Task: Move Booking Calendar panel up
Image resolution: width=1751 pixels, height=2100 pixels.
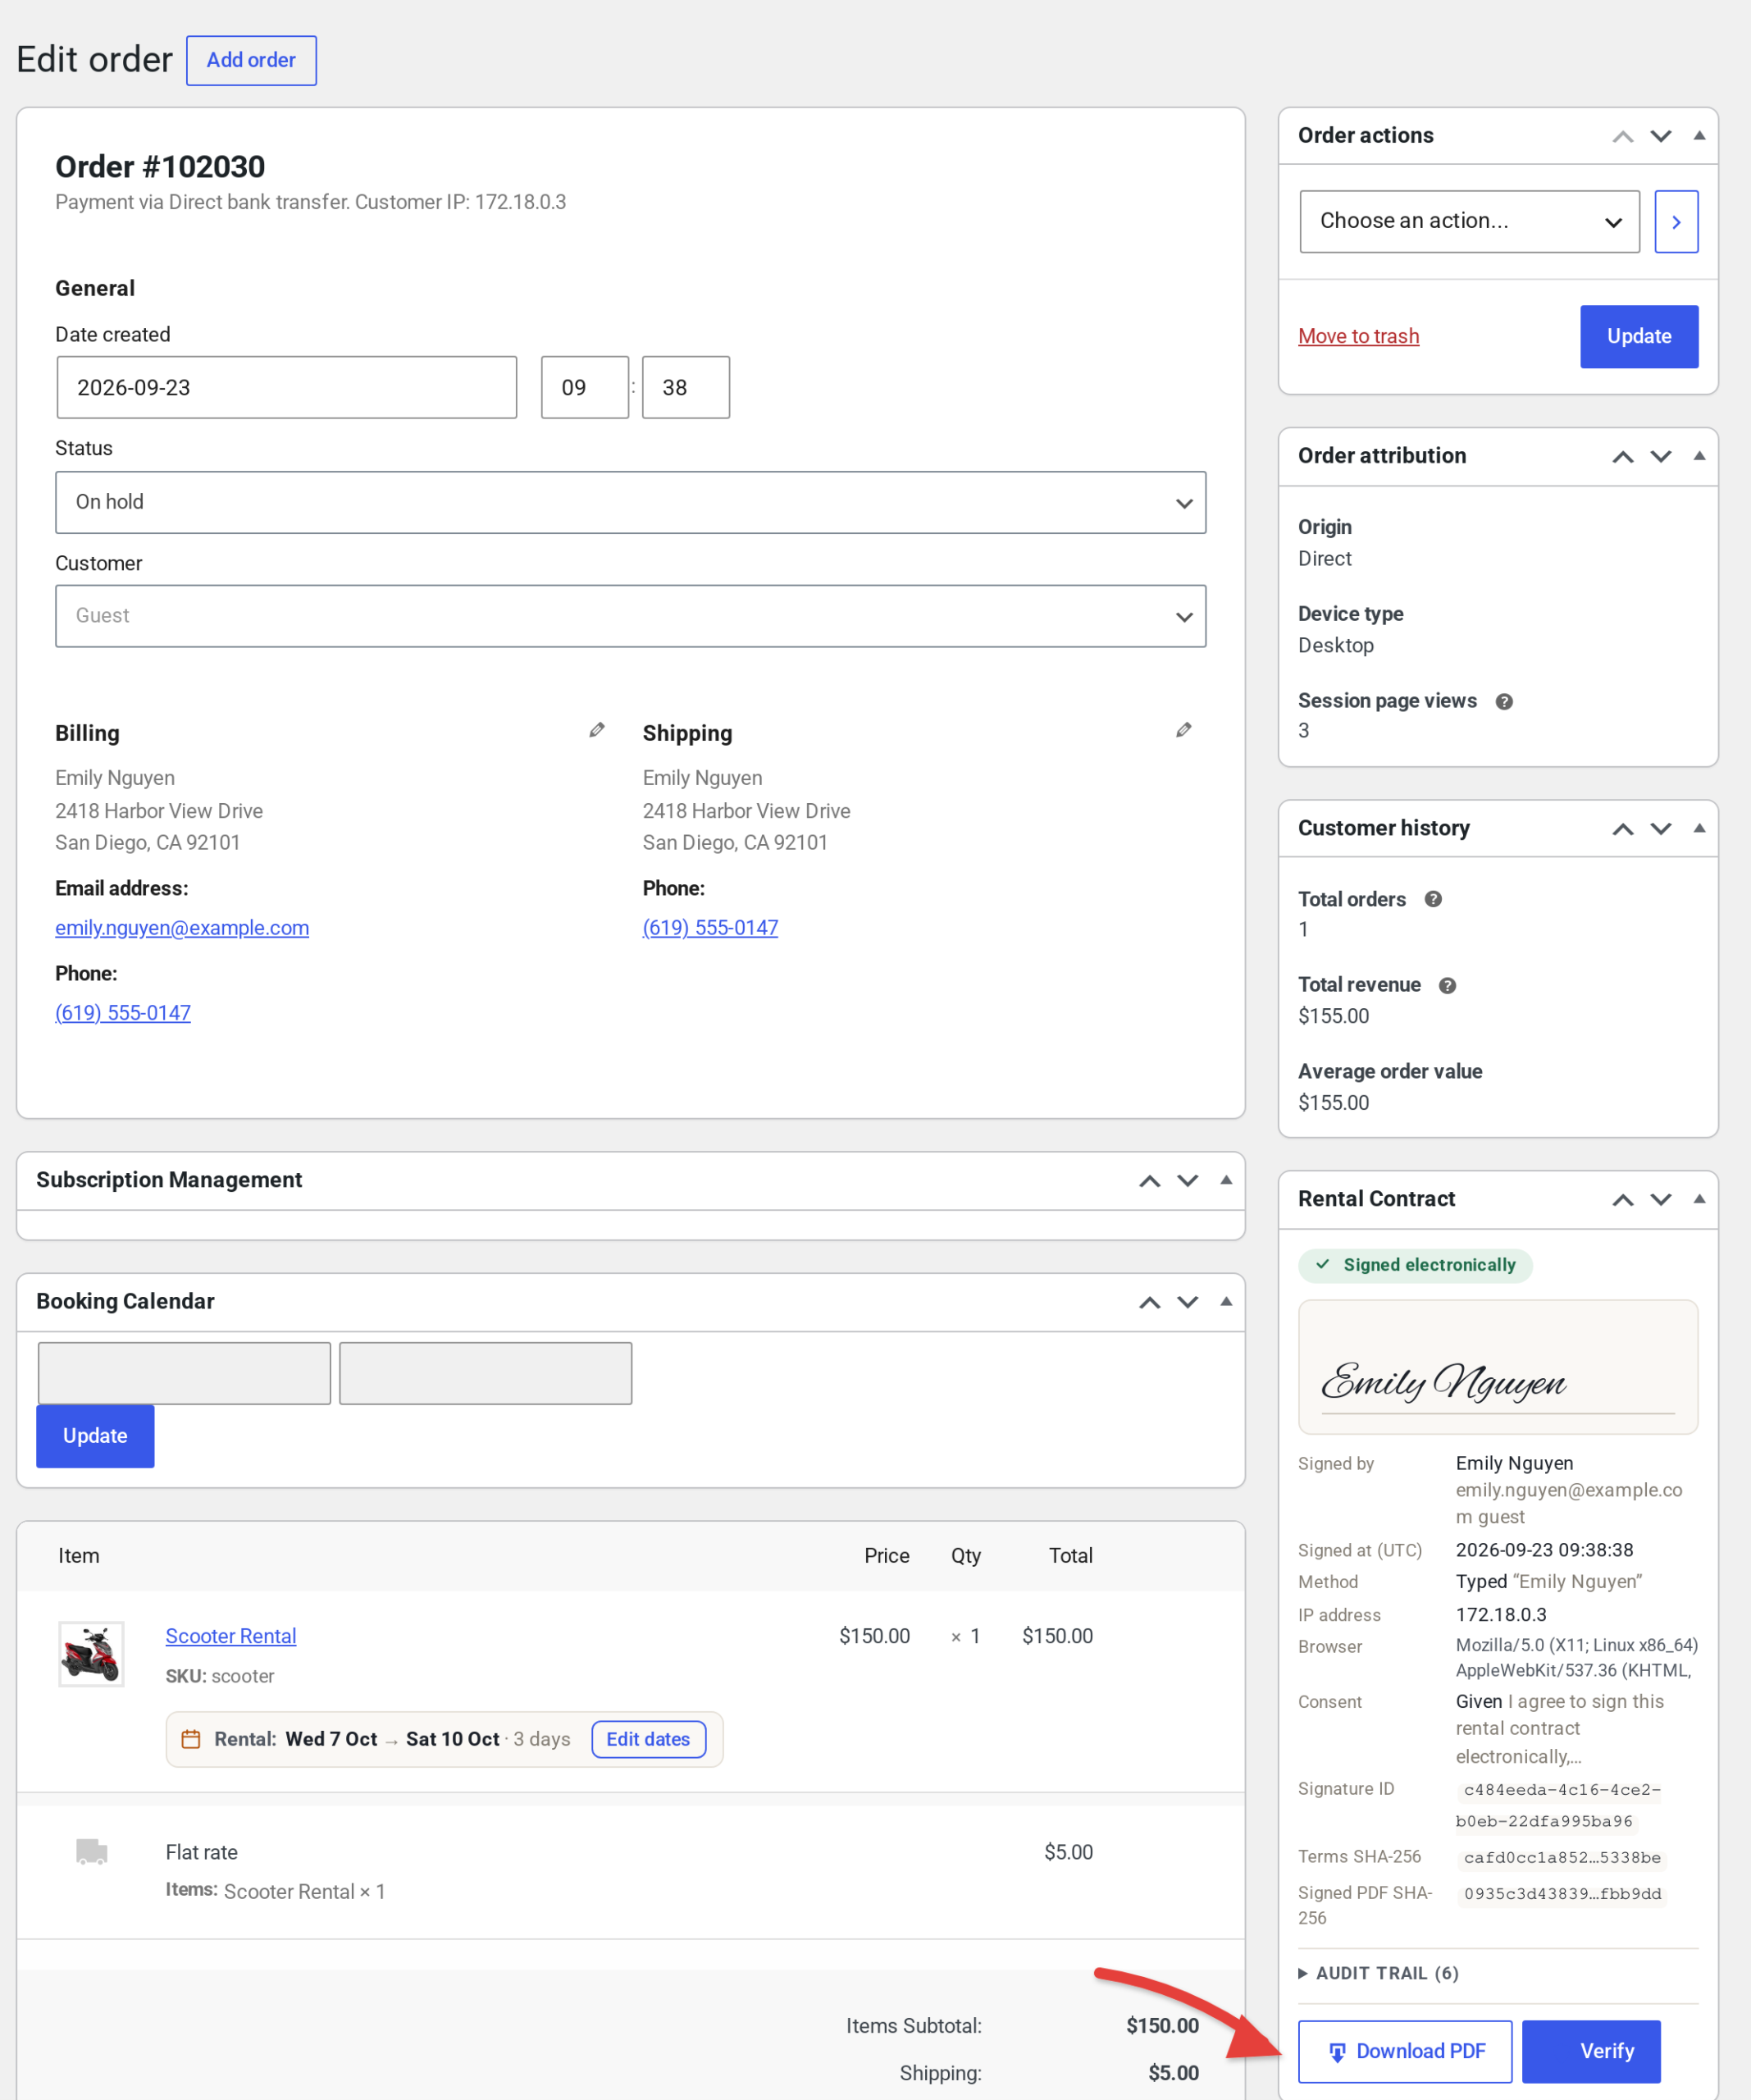Action: pyautogui.click(x=1150, y=1302)
